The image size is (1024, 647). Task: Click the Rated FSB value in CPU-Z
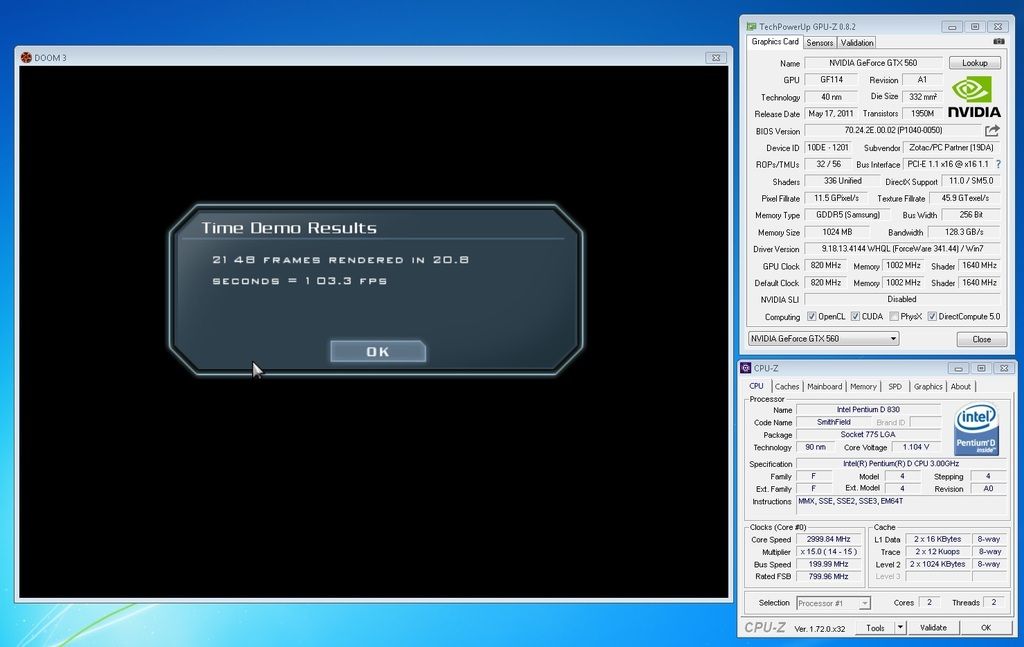(828, 576)
